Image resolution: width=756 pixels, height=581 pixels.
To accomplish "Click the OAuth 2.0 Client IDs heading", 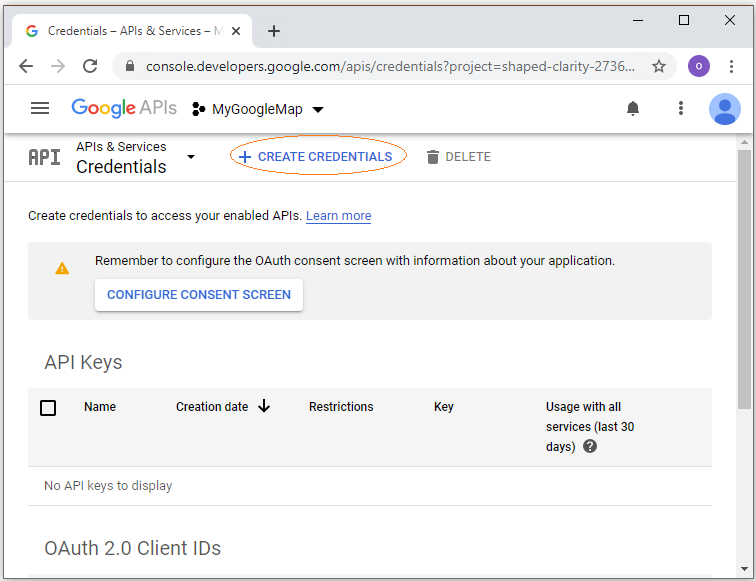I will pyautogui.click(x=133, y=548).
